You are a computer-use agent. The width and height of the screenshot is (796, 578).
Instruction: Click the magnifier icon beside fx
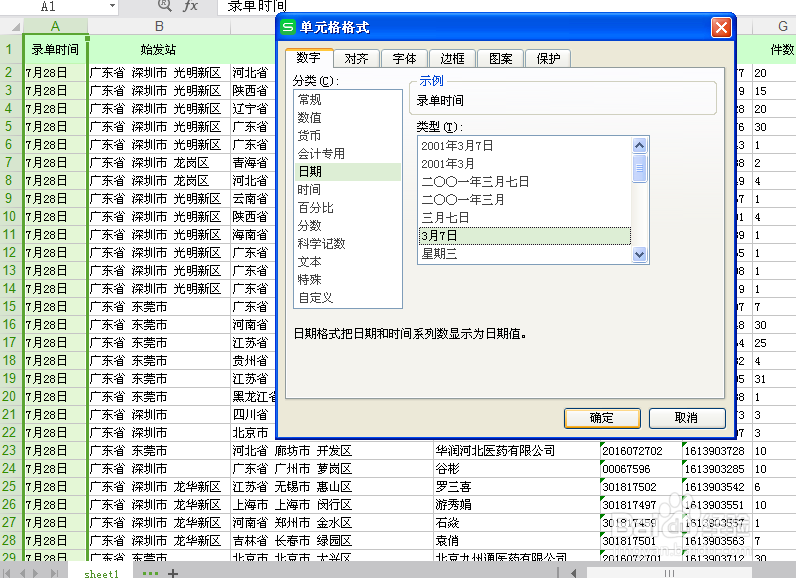164,5
